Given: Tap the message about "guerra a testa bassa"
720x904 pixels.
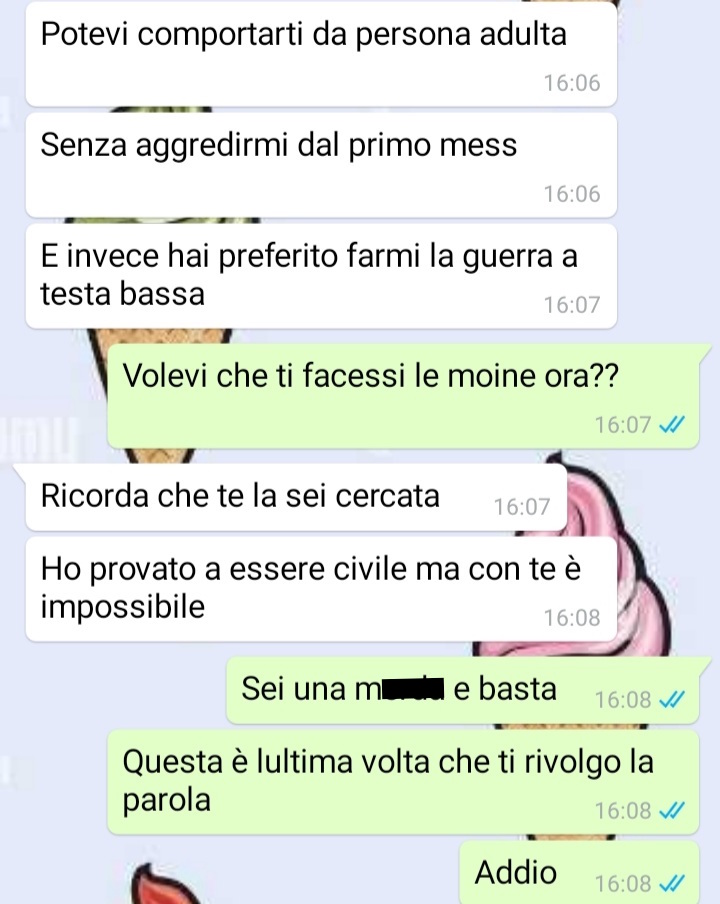Looking at the screenshot, I should (321, 276).
